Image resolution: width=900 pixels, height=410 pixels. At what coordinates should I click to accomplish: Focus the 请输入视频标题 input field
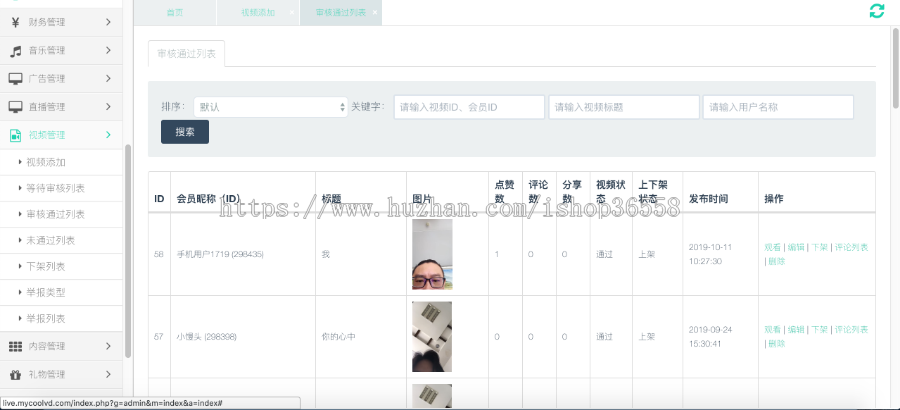point(624,107)
